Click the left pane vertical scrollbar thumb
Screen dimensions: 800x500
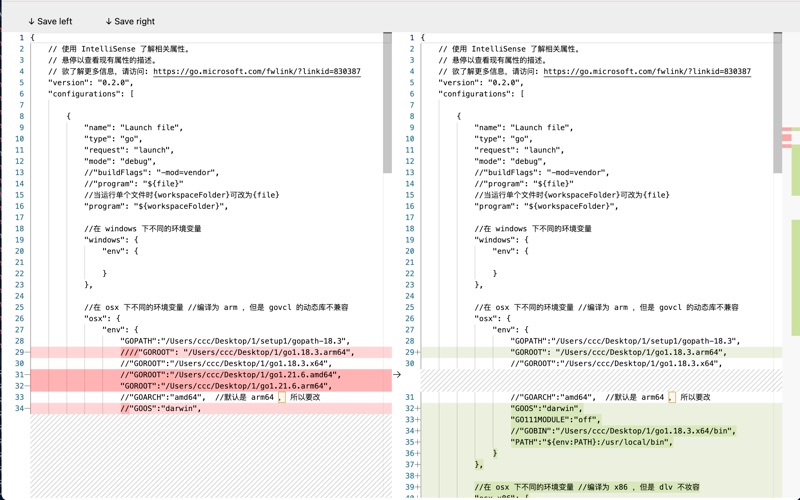[x=388, y=90]
